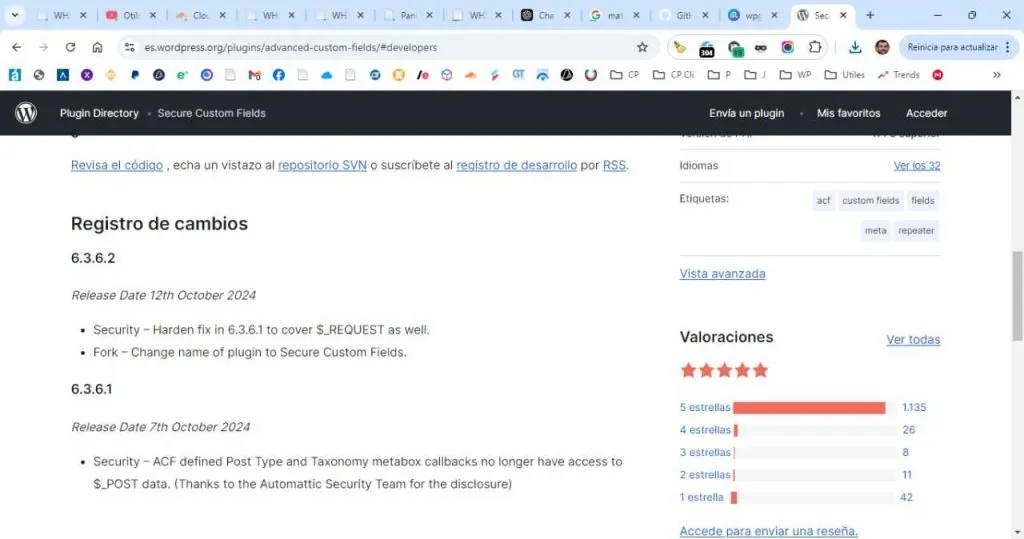This screenshot has width=1024, height=539.
Task: Click the WordPress logo in site header
Action: point(26,113)
